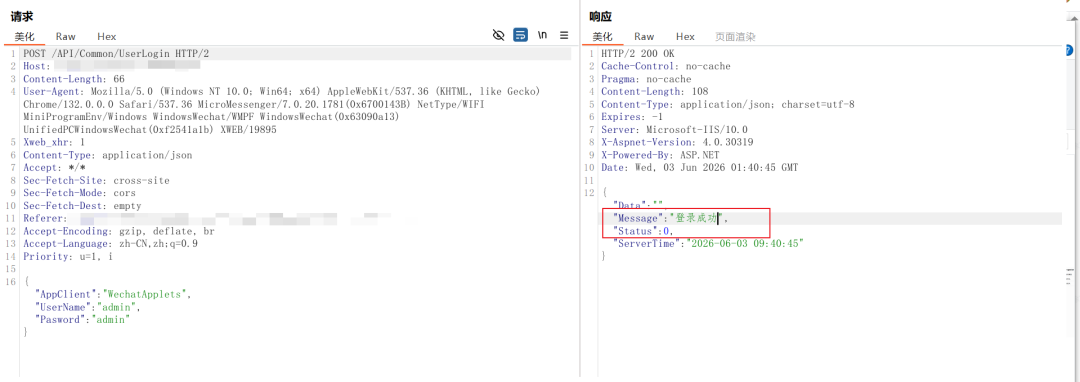
Task: Click the Pragma: no-cache response header
Action: 646,78
